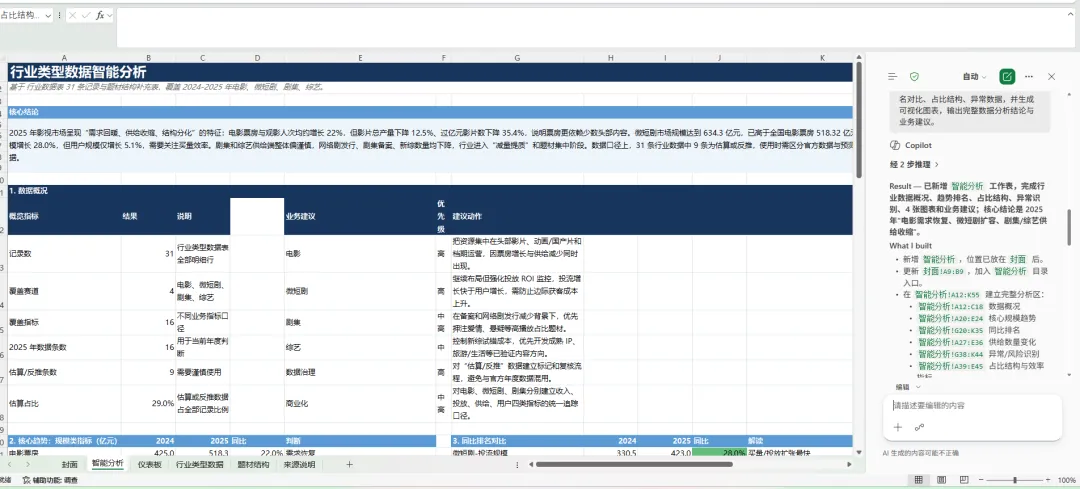The width and height of the screenshot is (1080, 489).
Task: Expand the fx function dropdown arrow
Action: click(x=110, y=15)
